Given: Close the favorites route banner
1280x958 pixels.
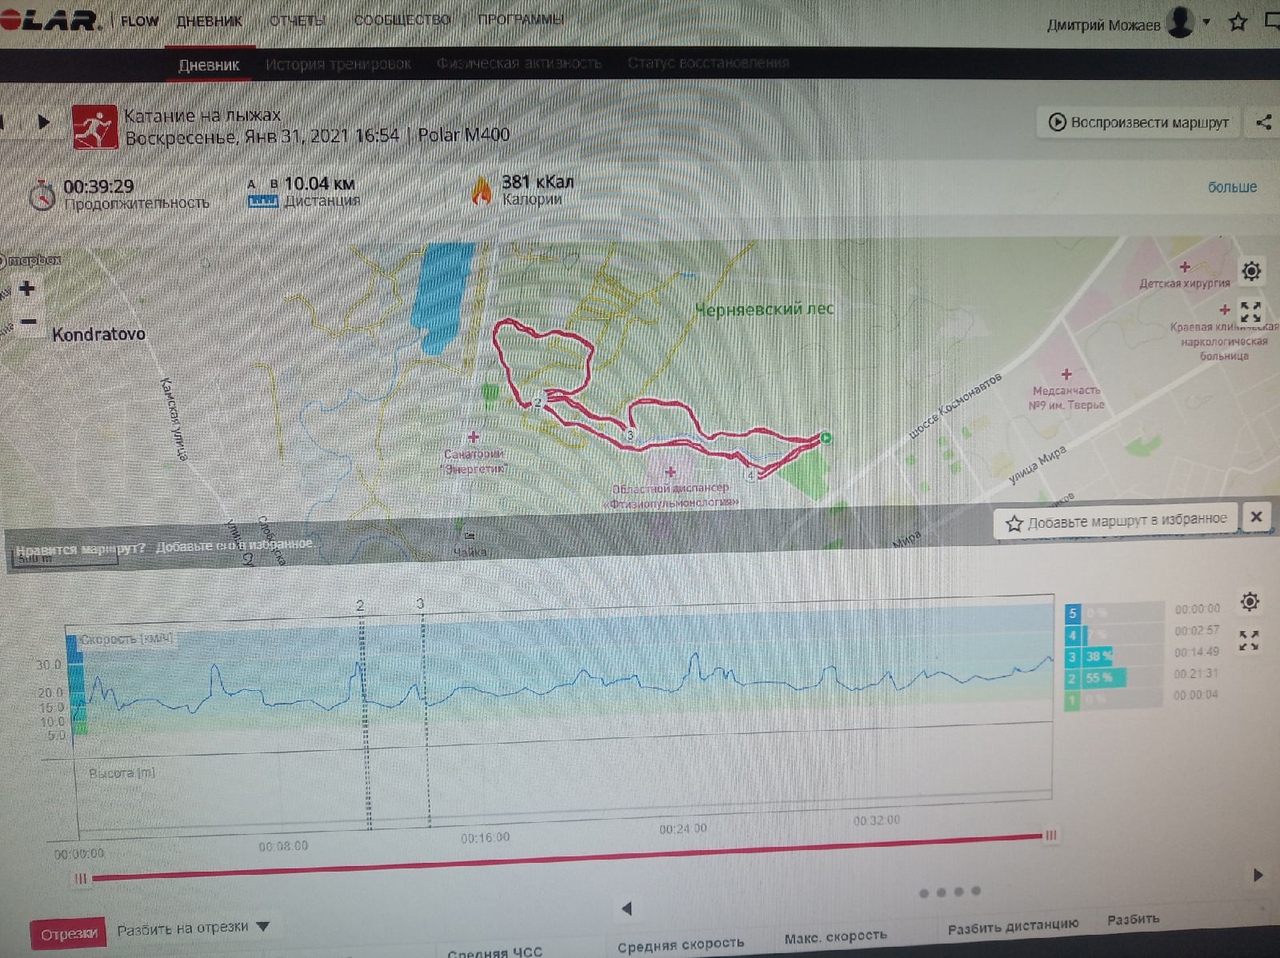Looking at the screenshot, I should pos(1256,517).
